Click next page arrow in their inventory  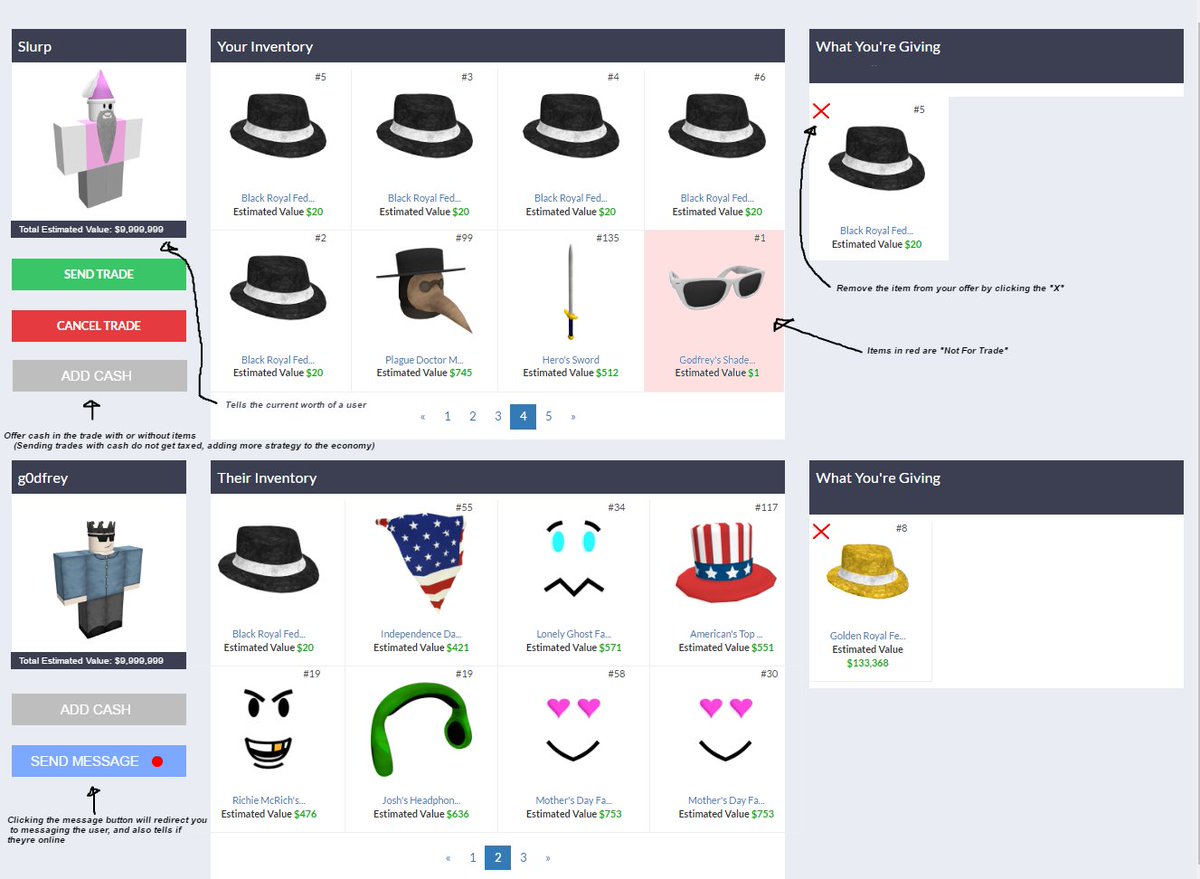coord(548,858)
